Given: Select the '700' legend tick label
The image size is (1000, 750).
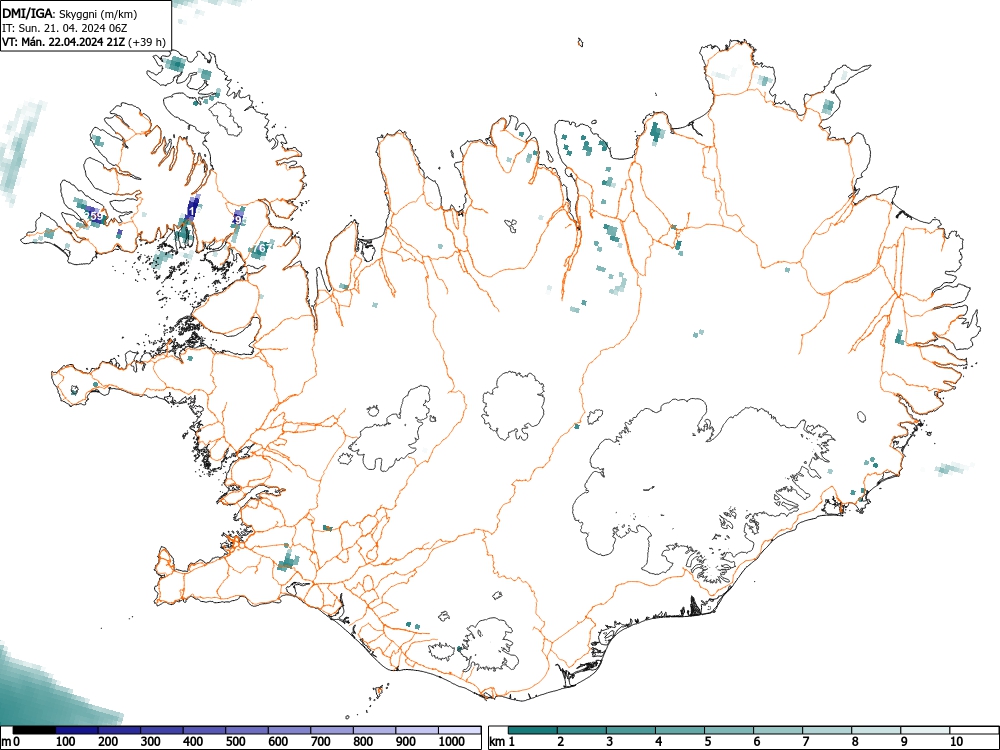Looking at the screenshot, I should (x=321, y=741).
